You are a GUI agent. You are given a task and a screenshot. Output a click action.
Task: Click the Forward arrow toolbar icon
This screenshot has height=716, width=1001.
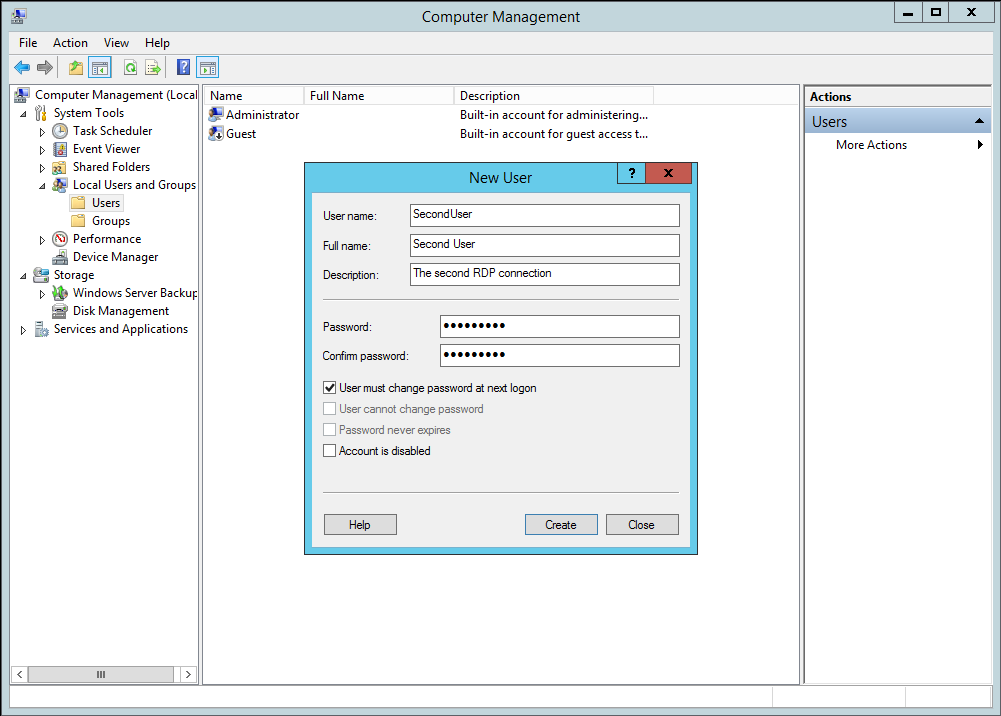click(x=45, y=67)
